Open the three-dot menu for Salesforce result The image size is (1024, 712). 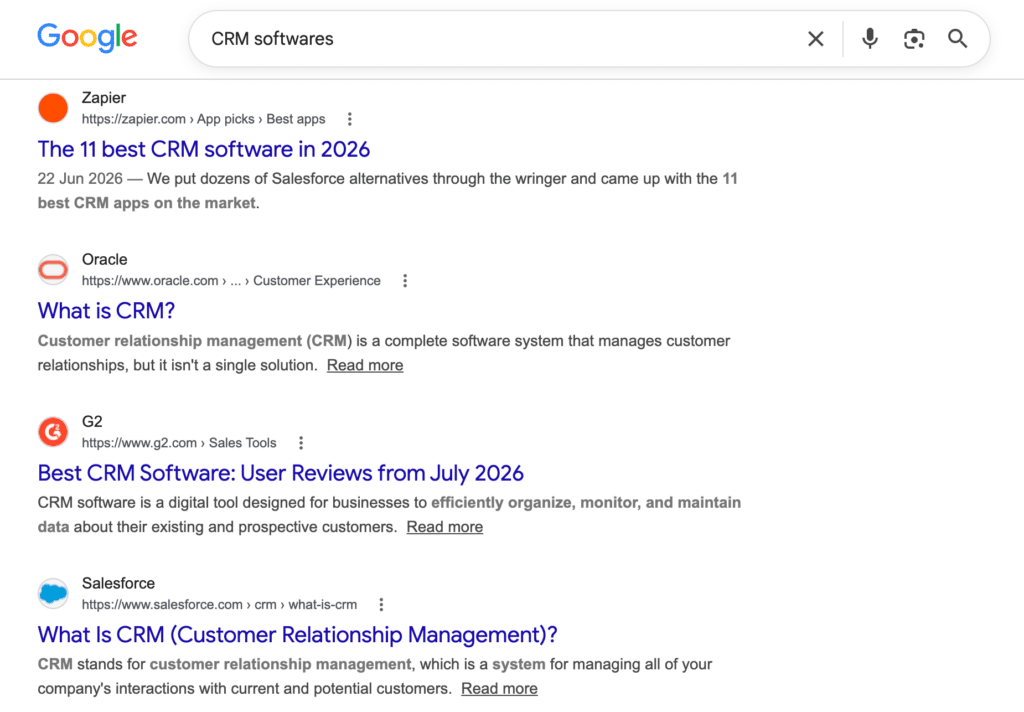(x=381, y=605)
